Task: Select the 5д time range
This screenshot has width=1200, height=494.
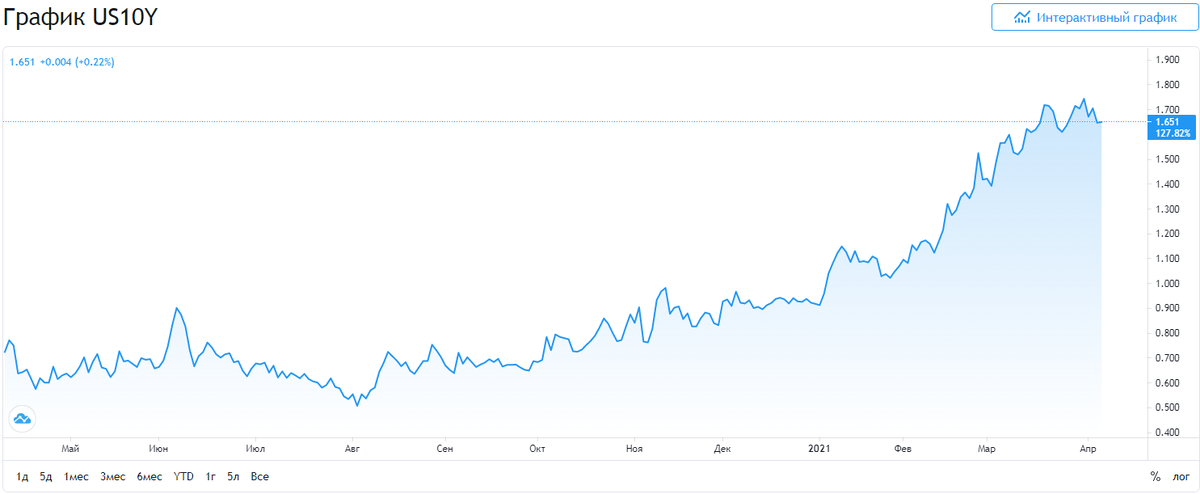Action: [x=46, y=477]
